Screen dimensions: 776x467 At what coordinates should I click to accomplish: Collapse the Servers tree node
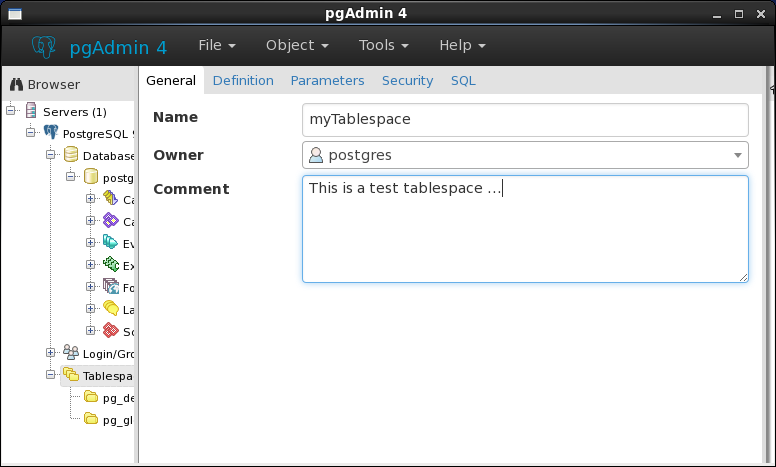pyautogui.click(x=10, y=110)
